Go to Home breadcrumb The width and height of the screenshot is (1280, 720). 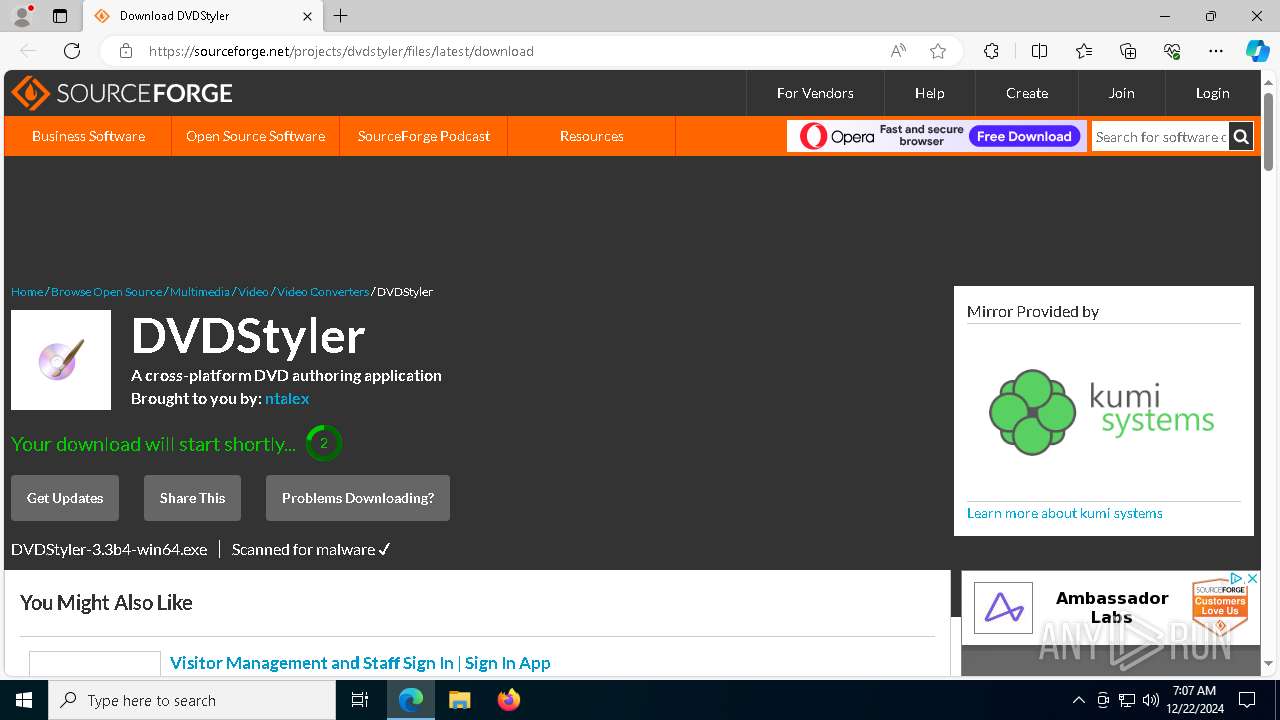click(x=27, y=292)
